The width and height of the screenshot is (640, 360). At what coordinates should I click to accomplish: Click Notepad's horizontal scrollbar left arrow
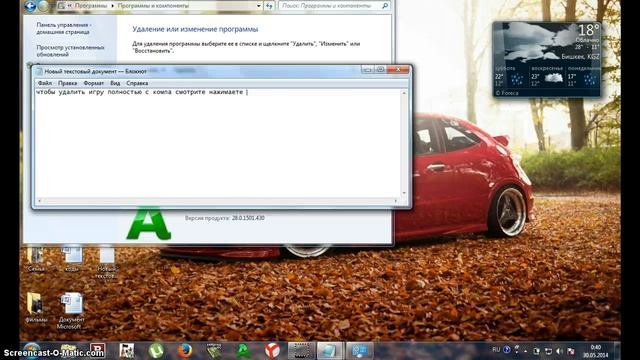click(40, 200)
